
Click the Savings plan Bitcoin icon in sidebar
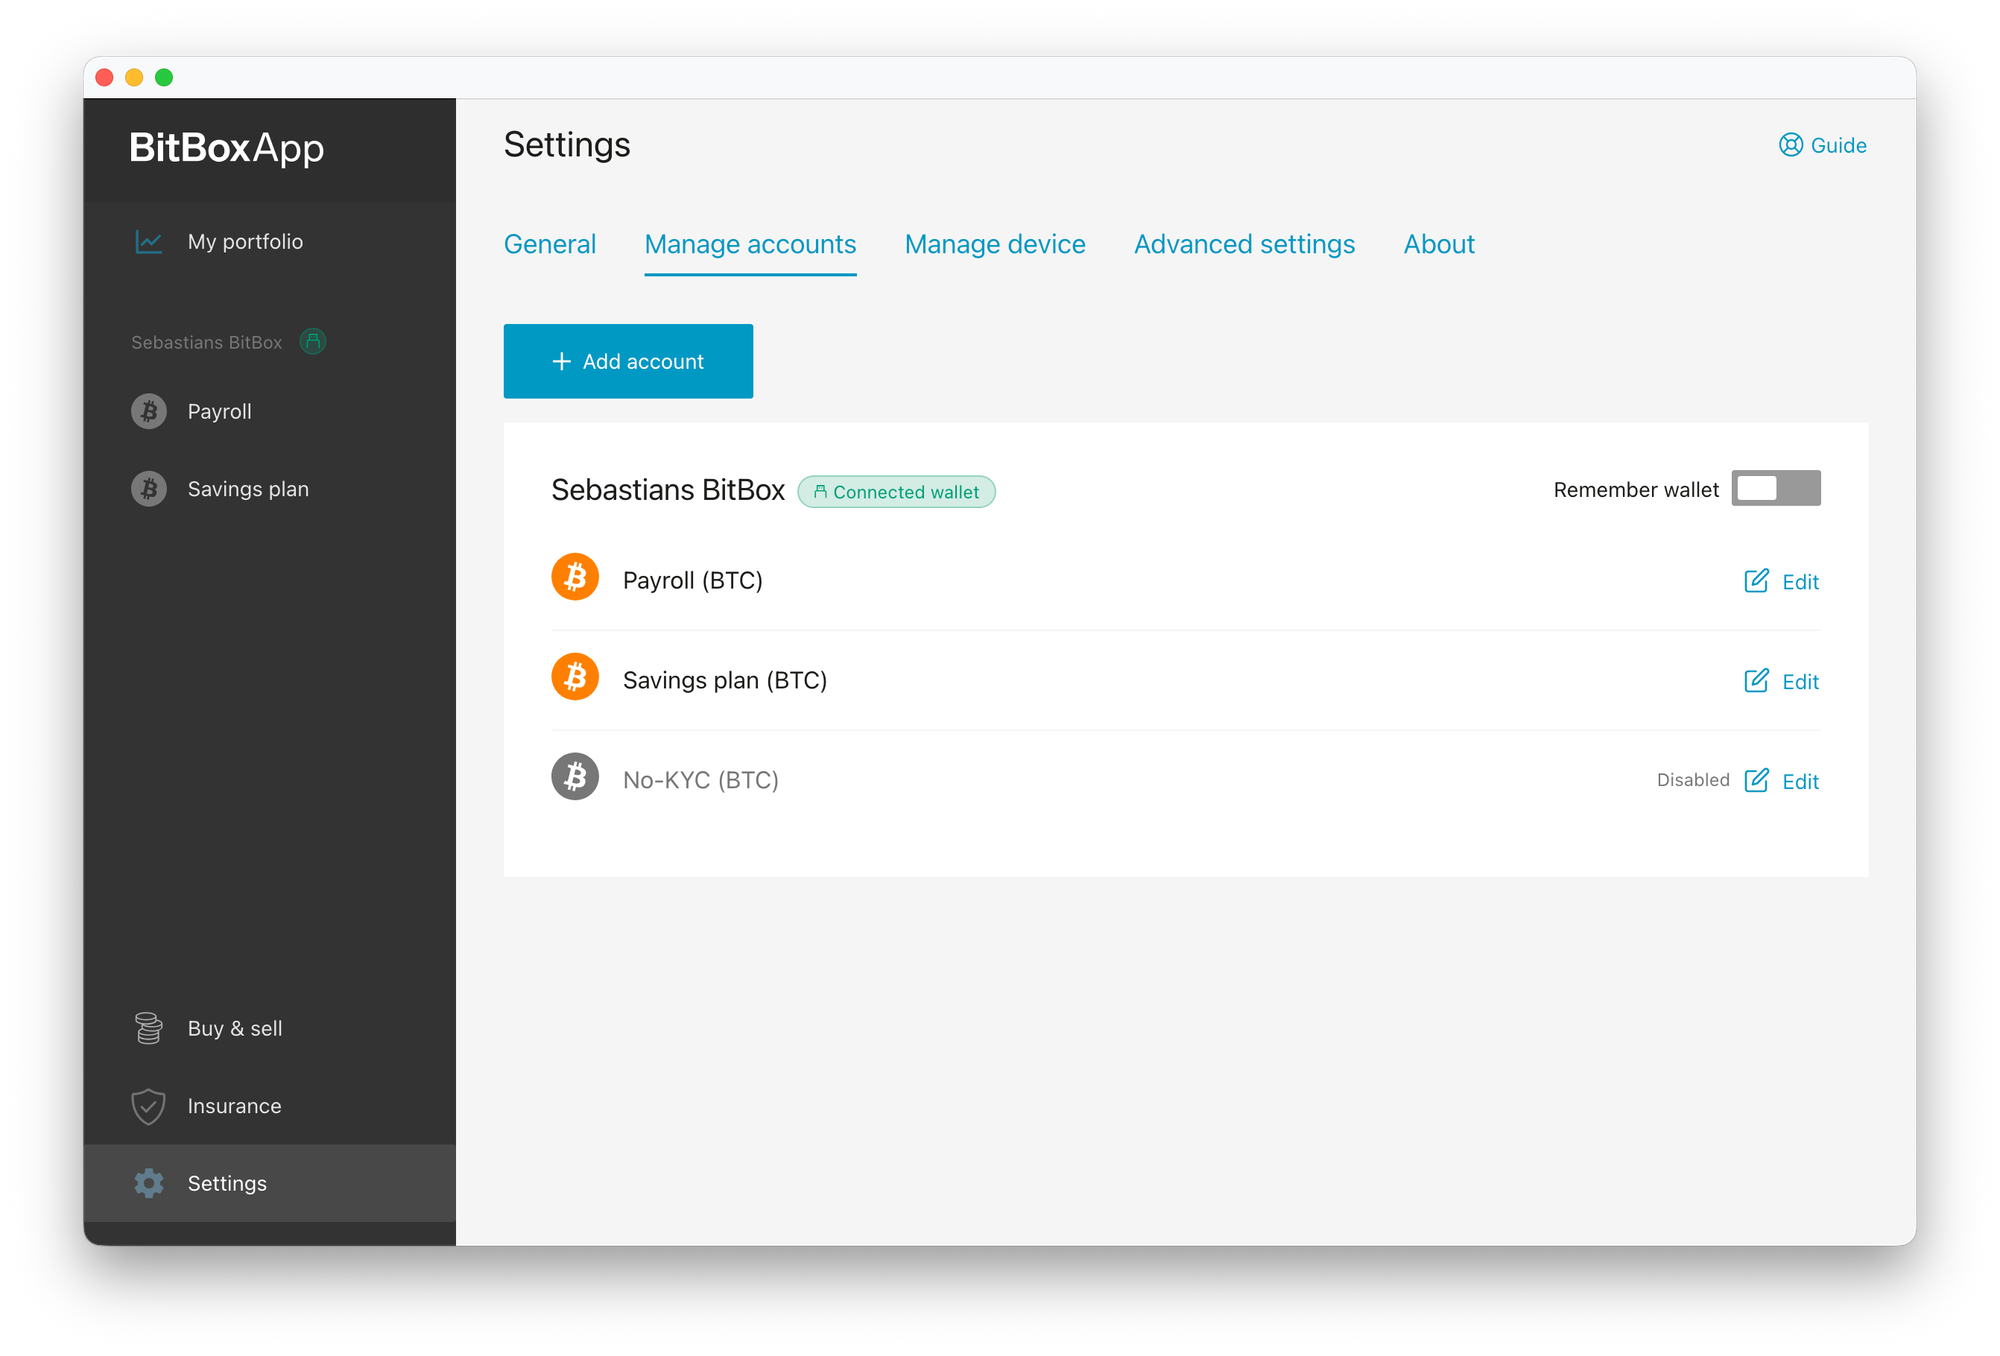[x=149, y=489]
